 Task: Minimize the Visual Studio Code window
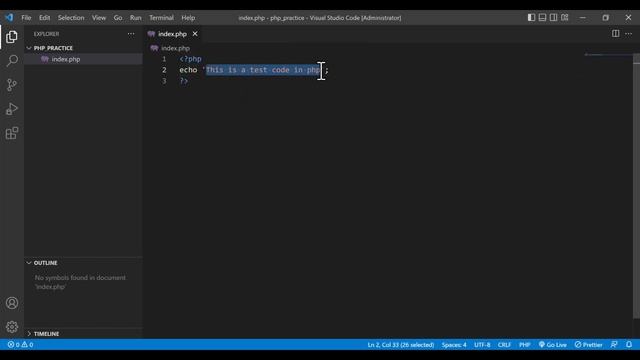[582, 18]
